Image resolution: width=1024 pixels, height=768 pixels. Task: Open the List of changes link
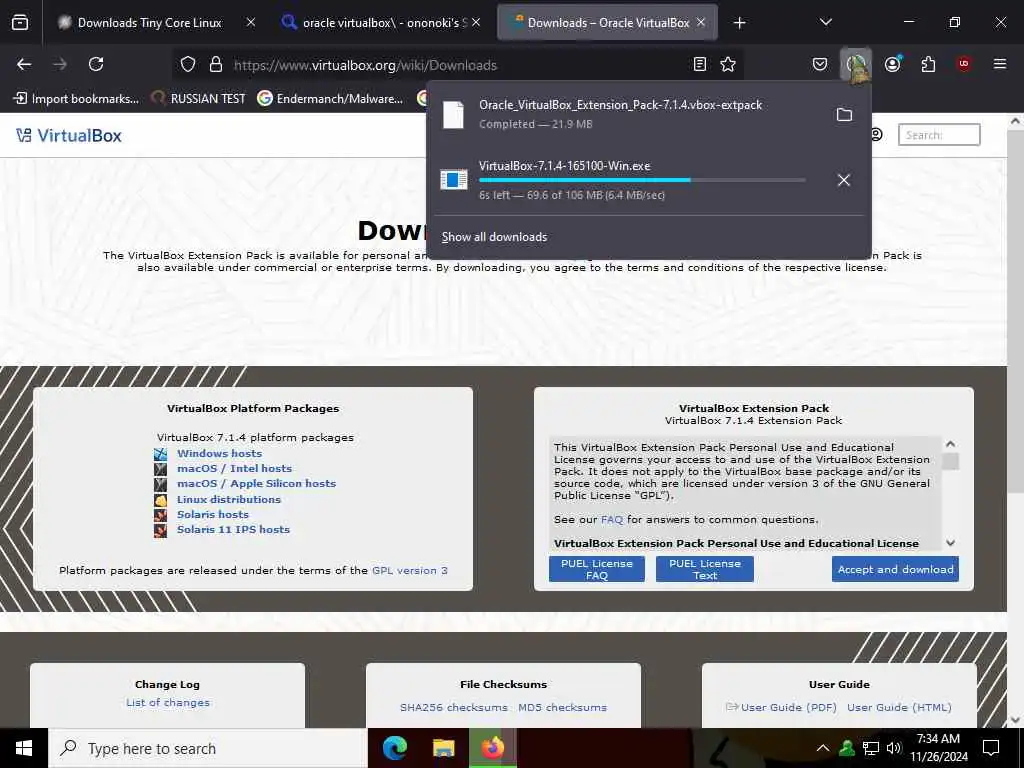[x=168, y=703]
